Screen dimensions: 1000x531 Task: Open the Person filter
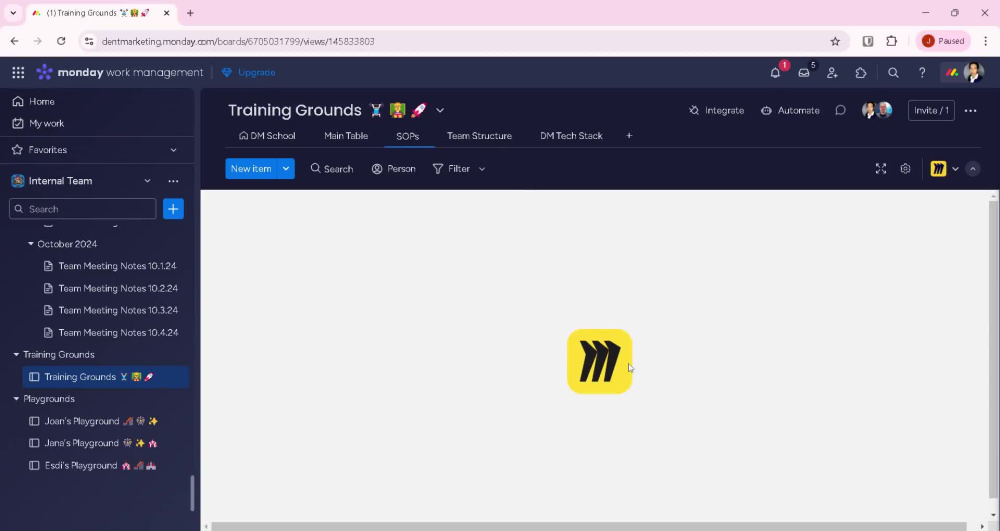(x=393, y=169)
